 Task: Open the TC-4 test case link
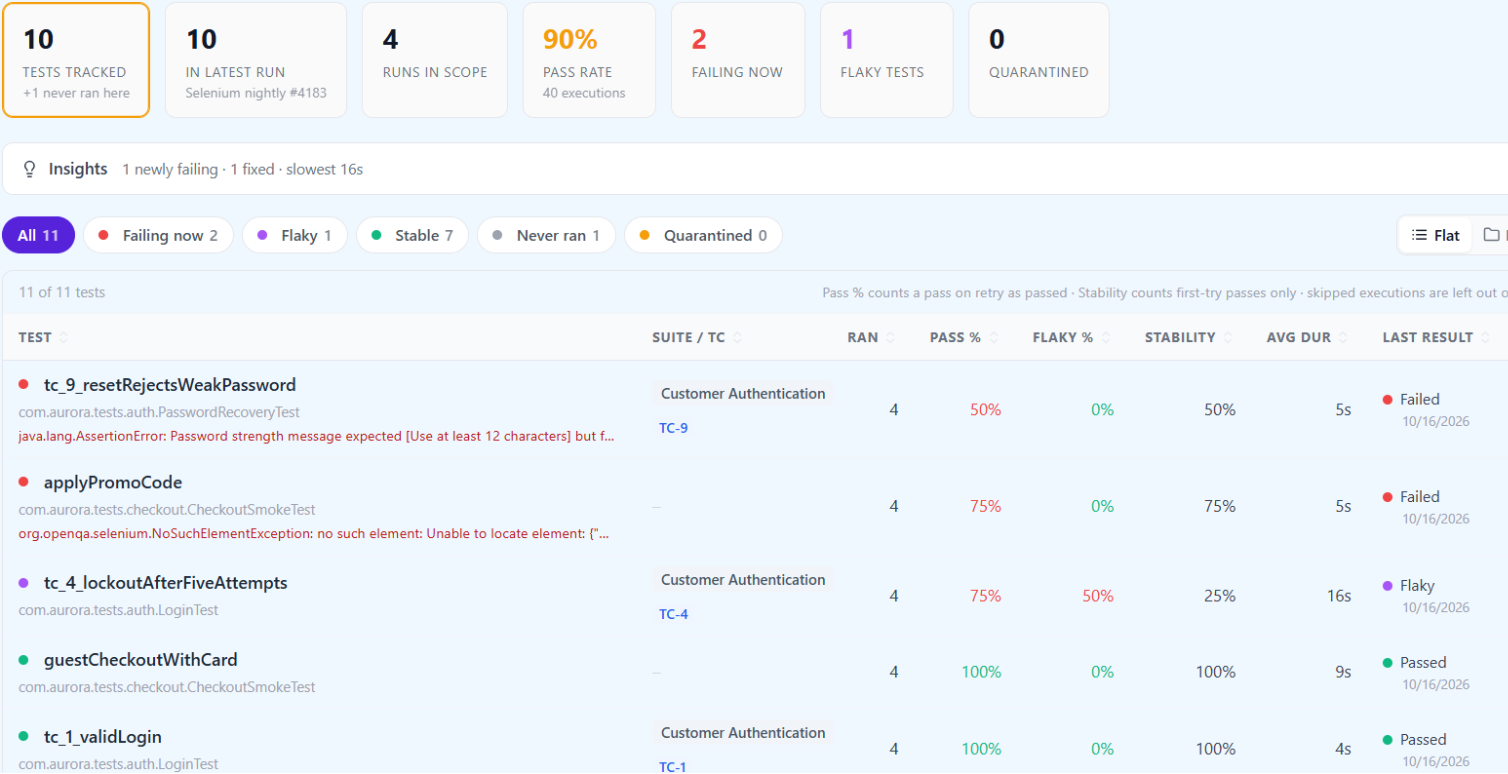click(x=673, y=614)
